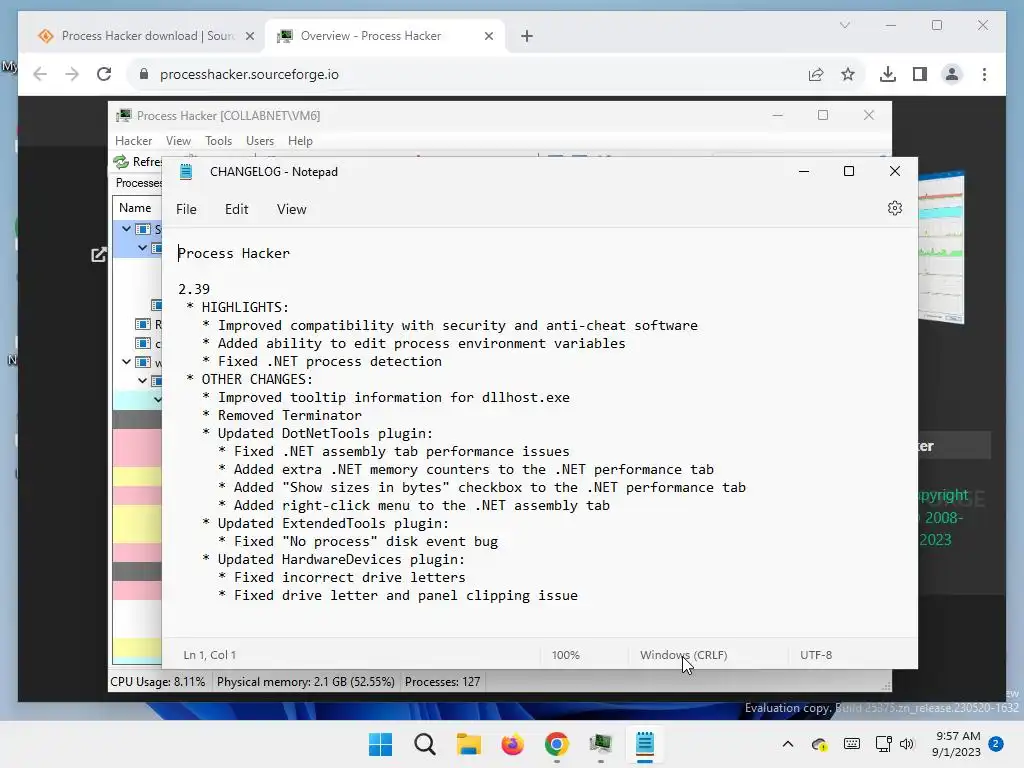Image resolution: width=1024 pixels, height=768 pixels.
Task: Collapse the first process tree node
Action: (126, 229)
